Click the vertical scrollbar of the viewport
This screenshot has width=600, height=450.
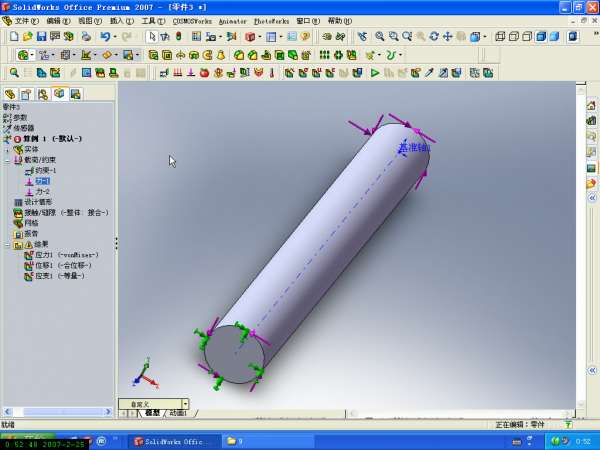(580, 250)
